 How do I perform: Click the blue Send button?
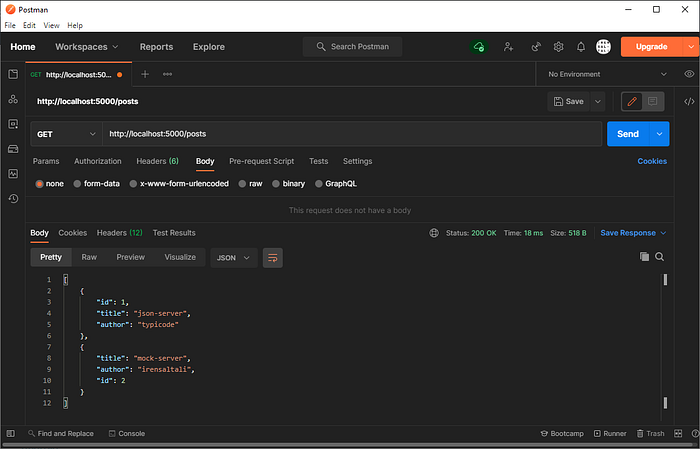click(x=628, y=134)
